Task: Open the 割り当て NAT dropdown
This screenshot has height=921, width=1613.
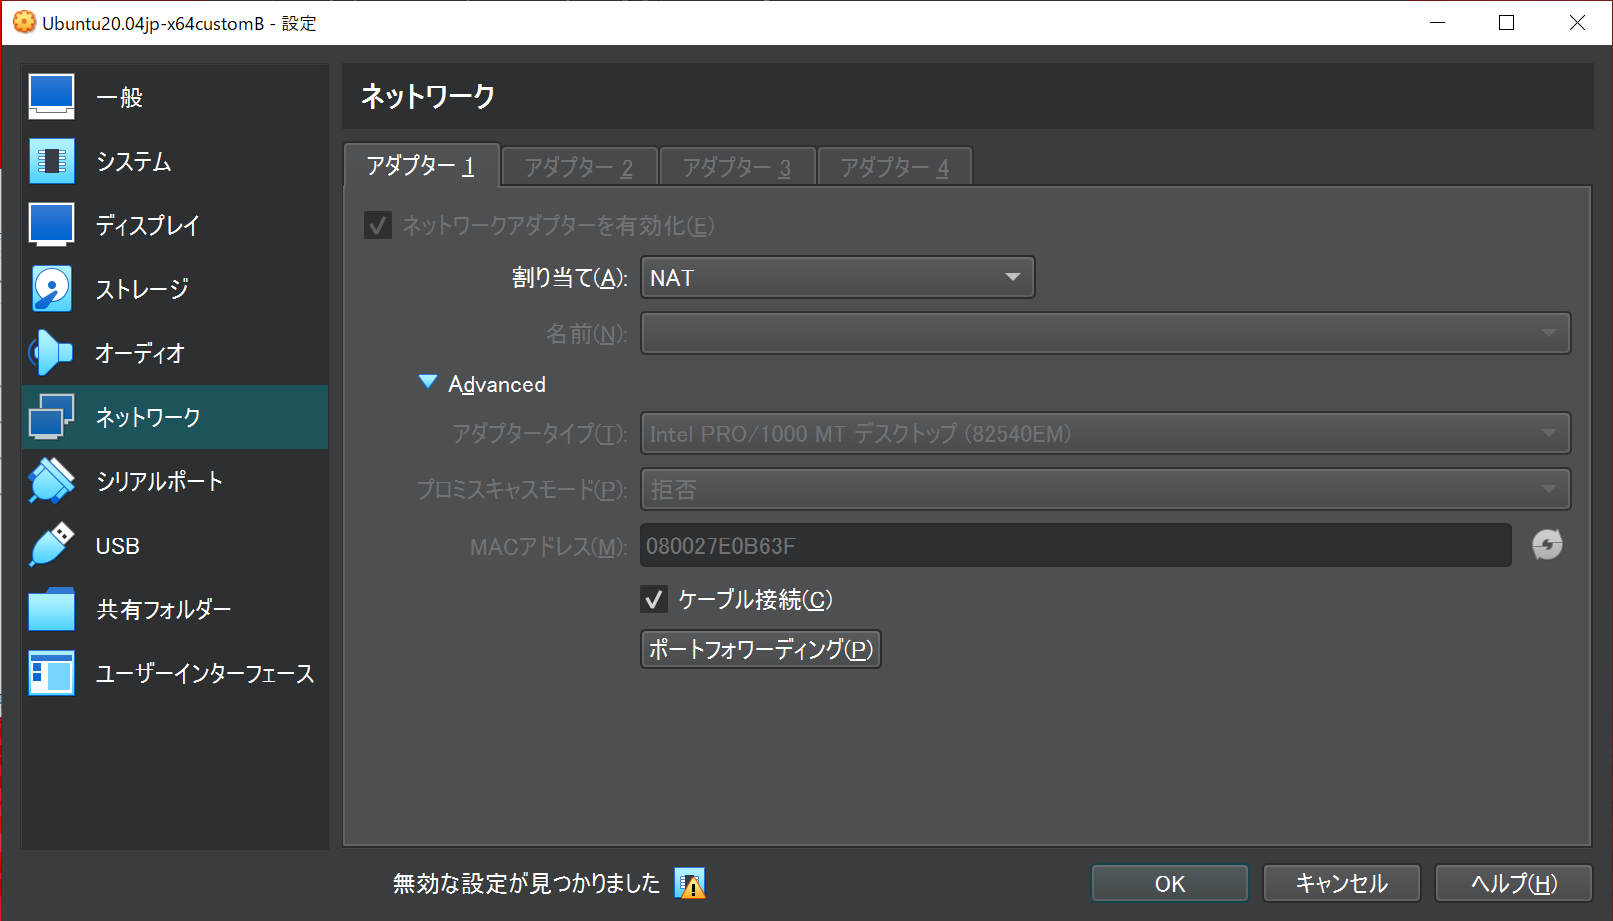Action: click(837, 277)
